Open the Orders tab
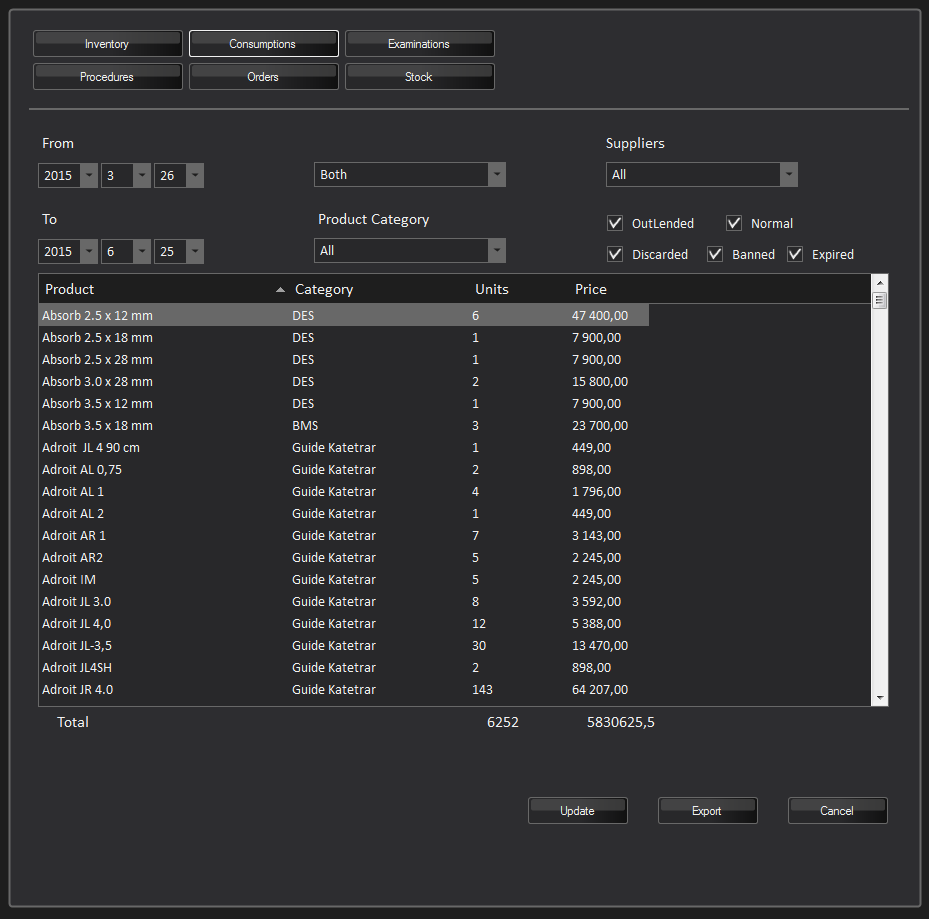 tap(264, 77)
